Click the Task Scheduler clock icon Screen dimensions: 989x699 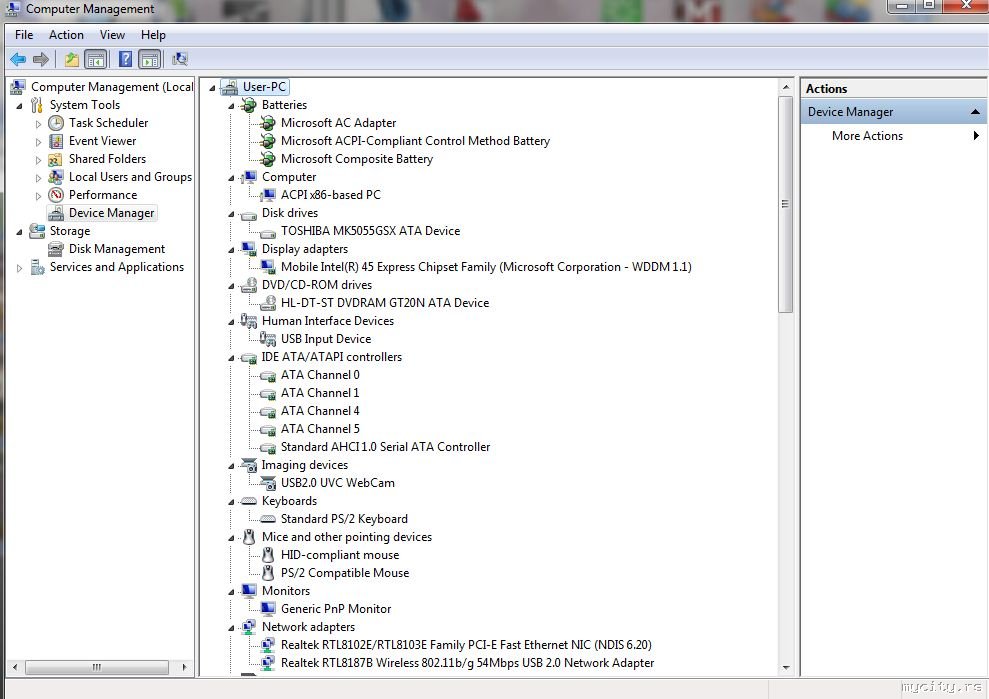tap(56, 123)
